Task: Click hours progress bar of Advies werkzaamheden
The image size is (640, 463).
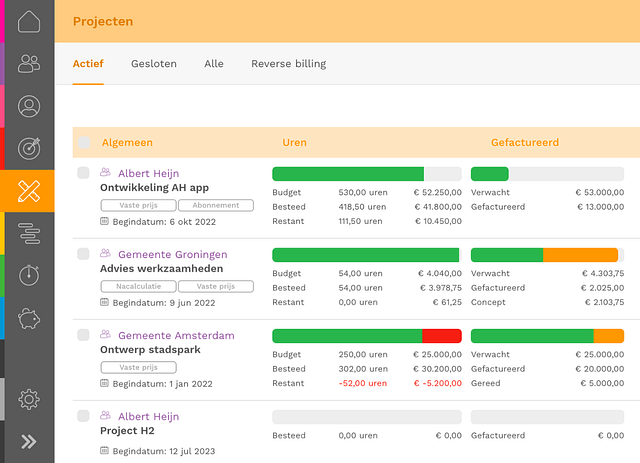Action: (x=367, y=255)
